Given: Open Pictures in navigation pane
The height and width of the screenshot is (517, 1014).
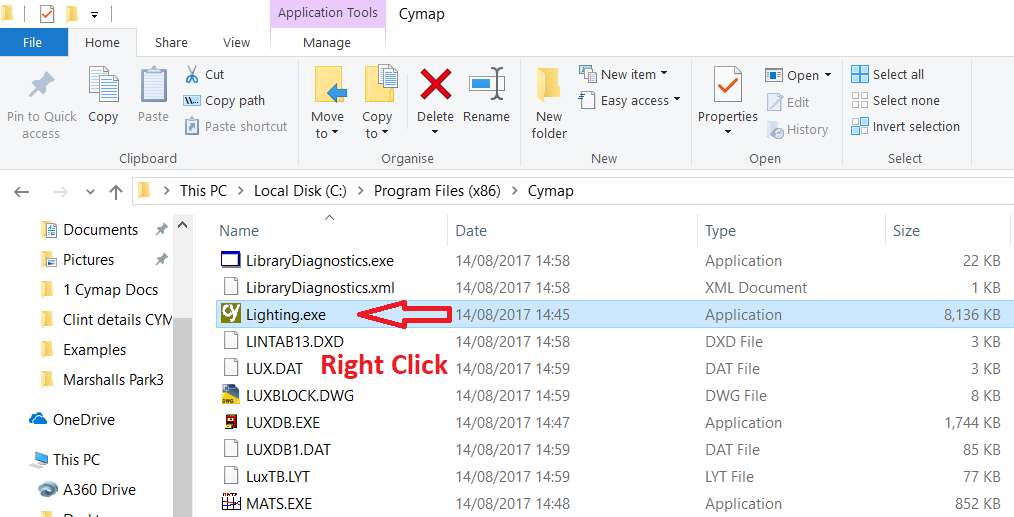Looking at the screenshot, I should (89, 260).
